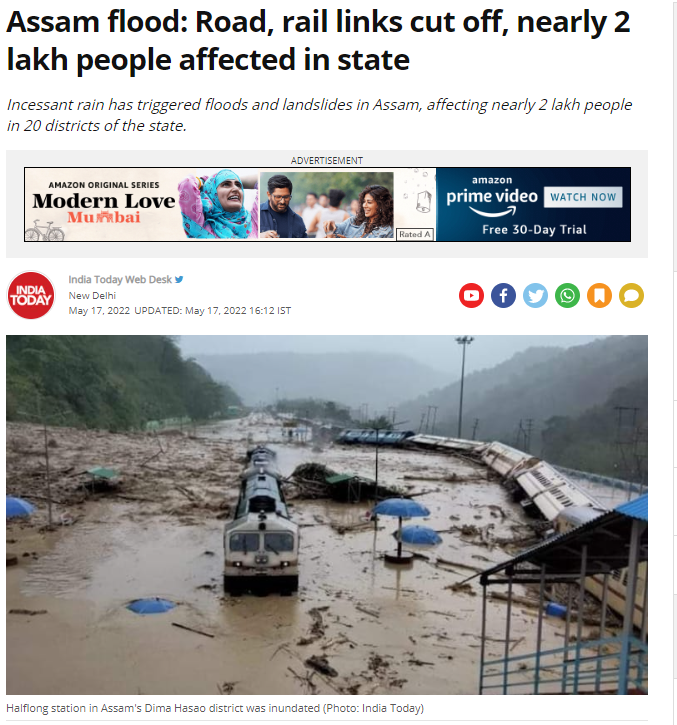Click the photo caption about Halflong station
Screen dimensions: 677x725
[x=215, y=708]
